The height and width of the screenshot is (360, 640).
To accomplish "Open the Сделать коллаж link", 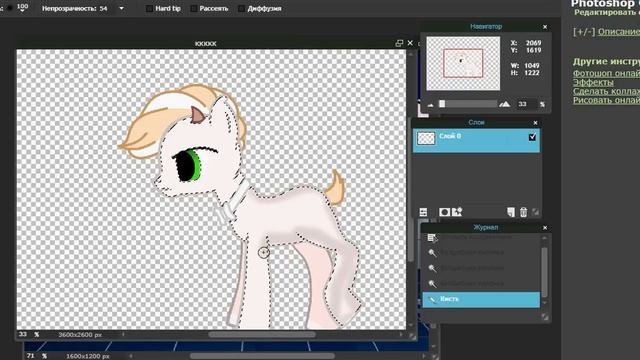I will (606, 91).
